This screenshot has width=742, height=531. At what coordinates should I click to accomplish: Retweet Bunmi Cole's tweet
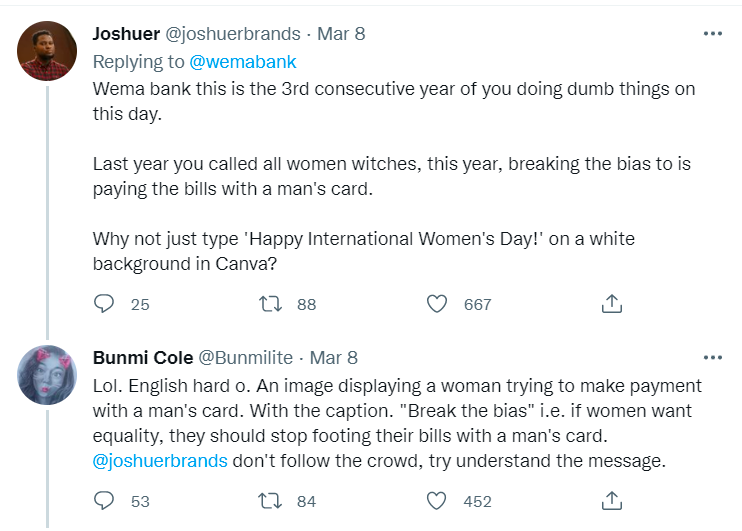269,500
